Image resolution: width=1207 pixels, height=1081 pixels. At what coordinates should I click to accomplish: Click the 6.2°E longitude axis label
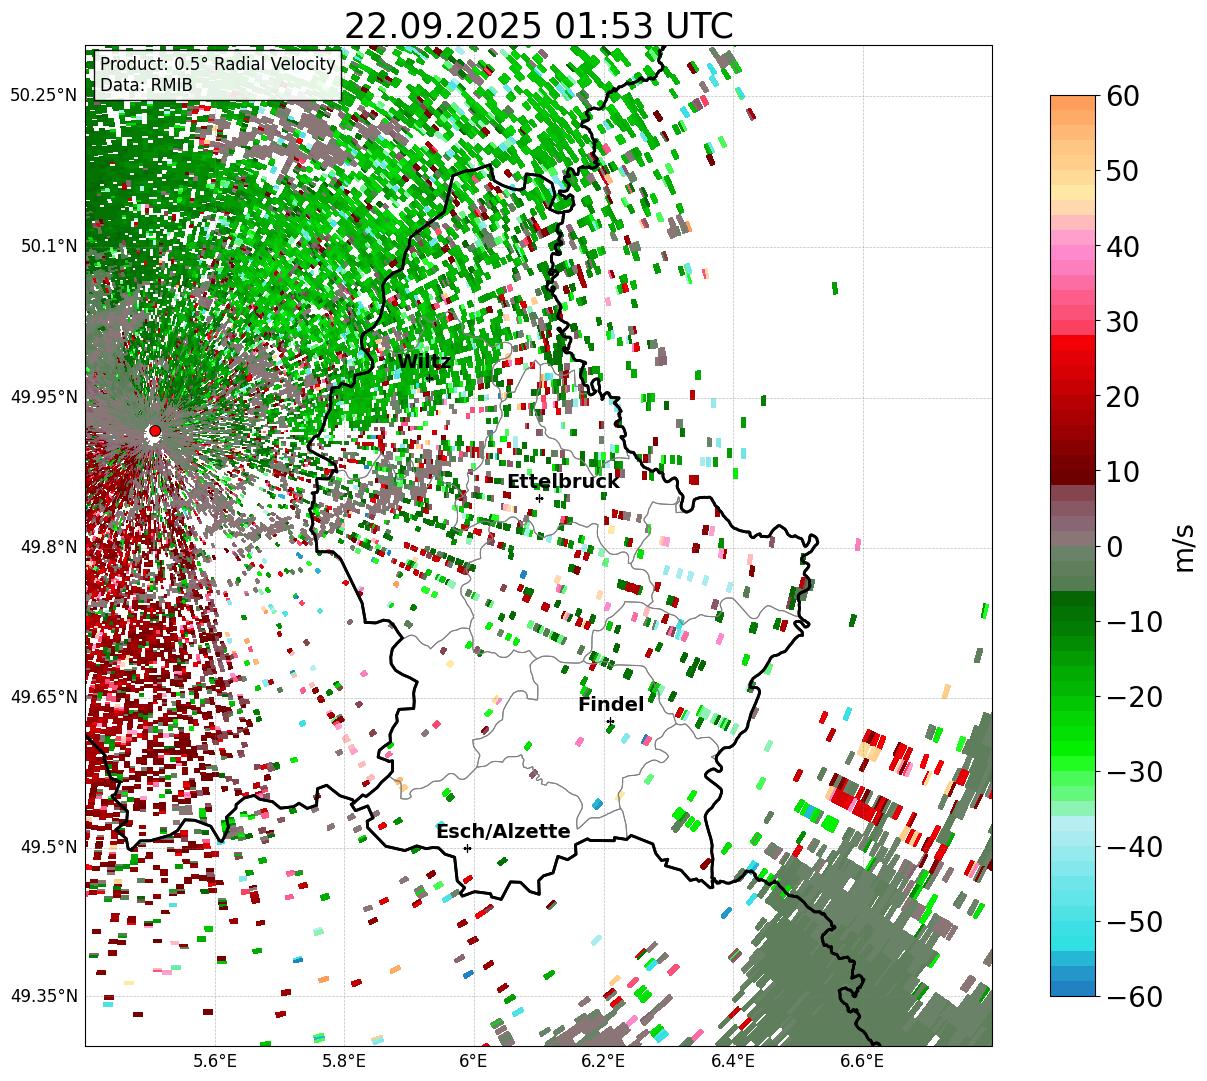(603, 1061)
